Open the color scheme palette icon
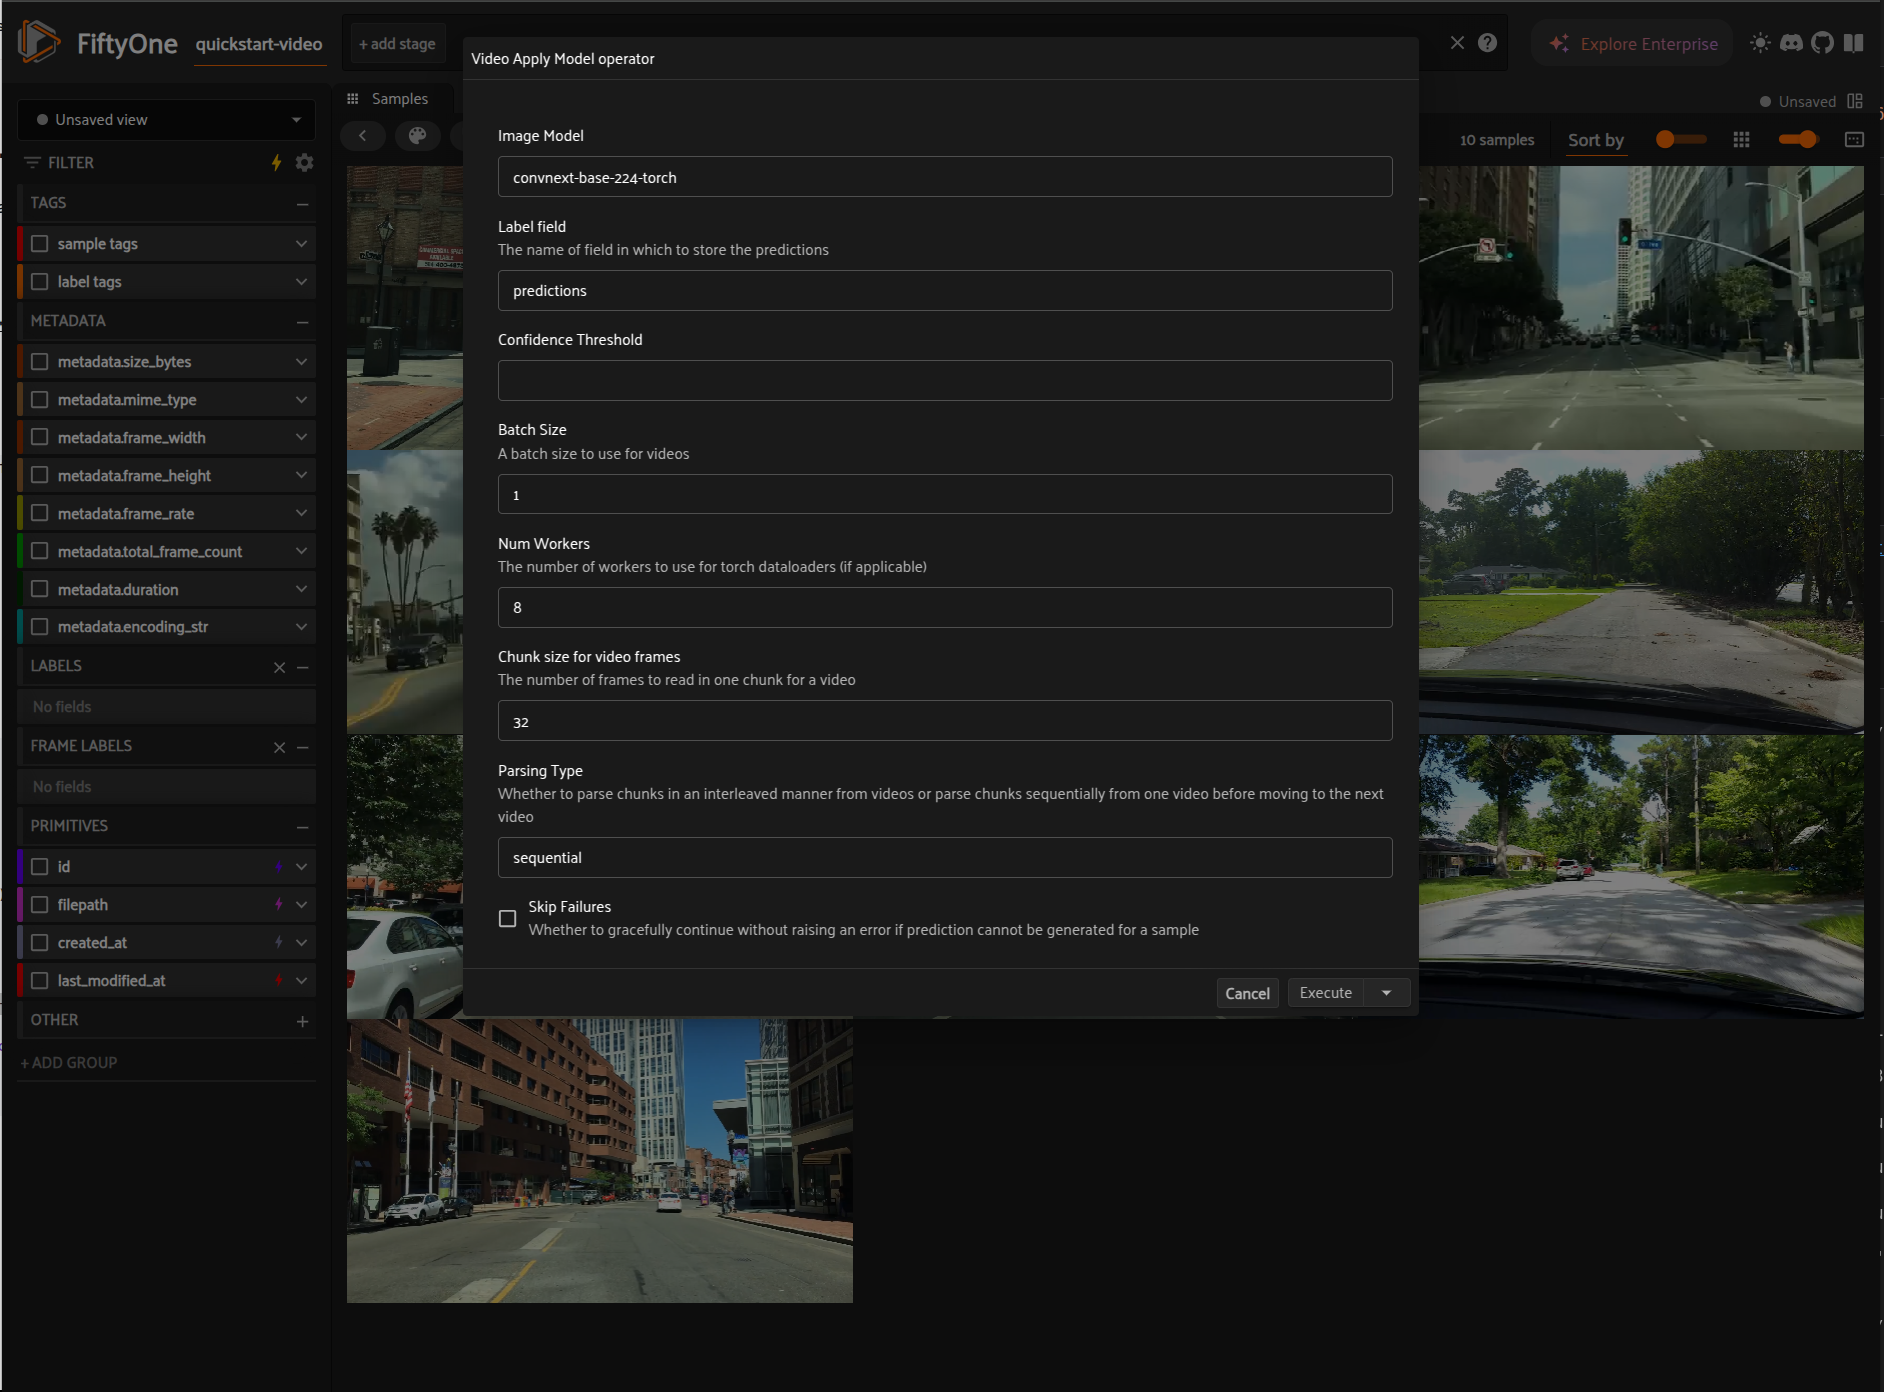The width and height of the screenshot is (1884, 1392). 418,135
